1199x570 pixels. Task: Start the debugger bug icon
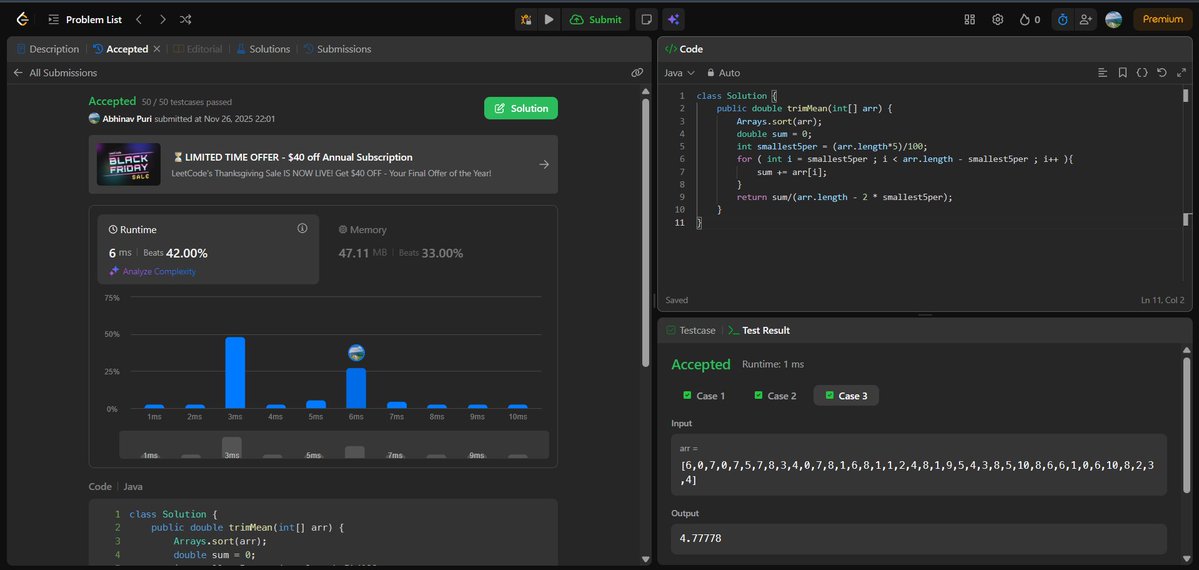526,19
